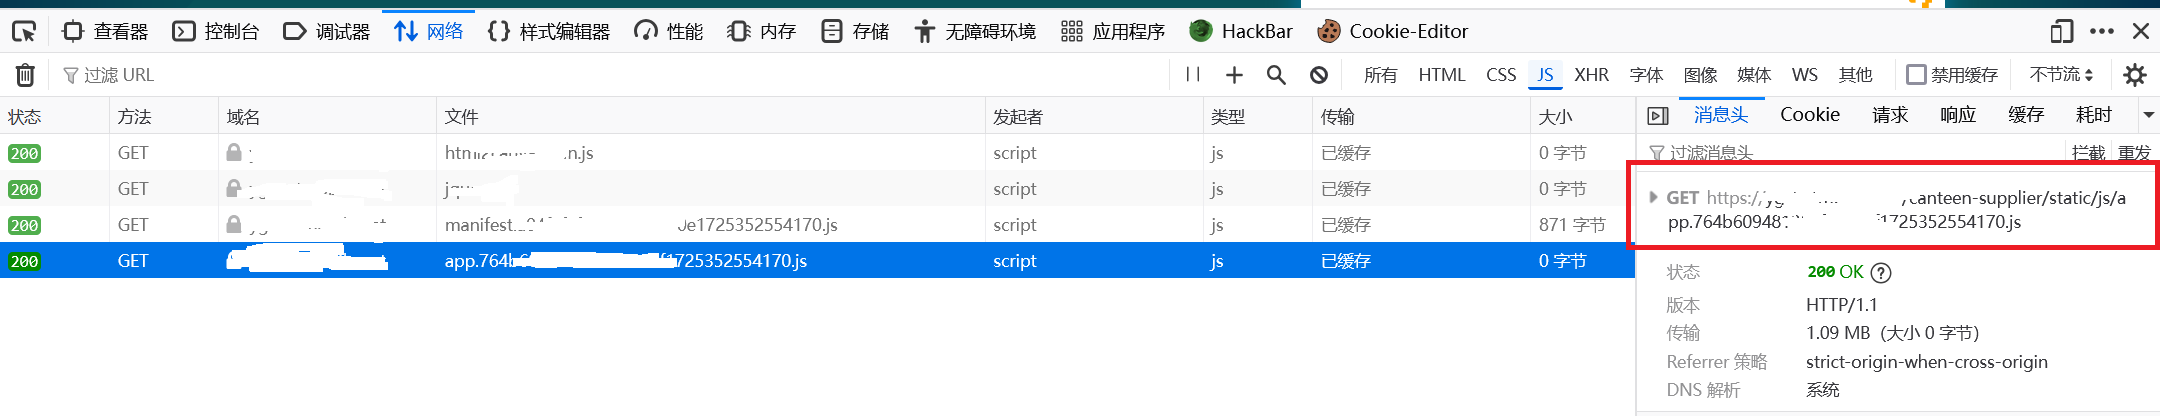The height and width of the screenshot is (416, 2160).
Task: Open network search magnifier icon
Action: [1276, 75]
